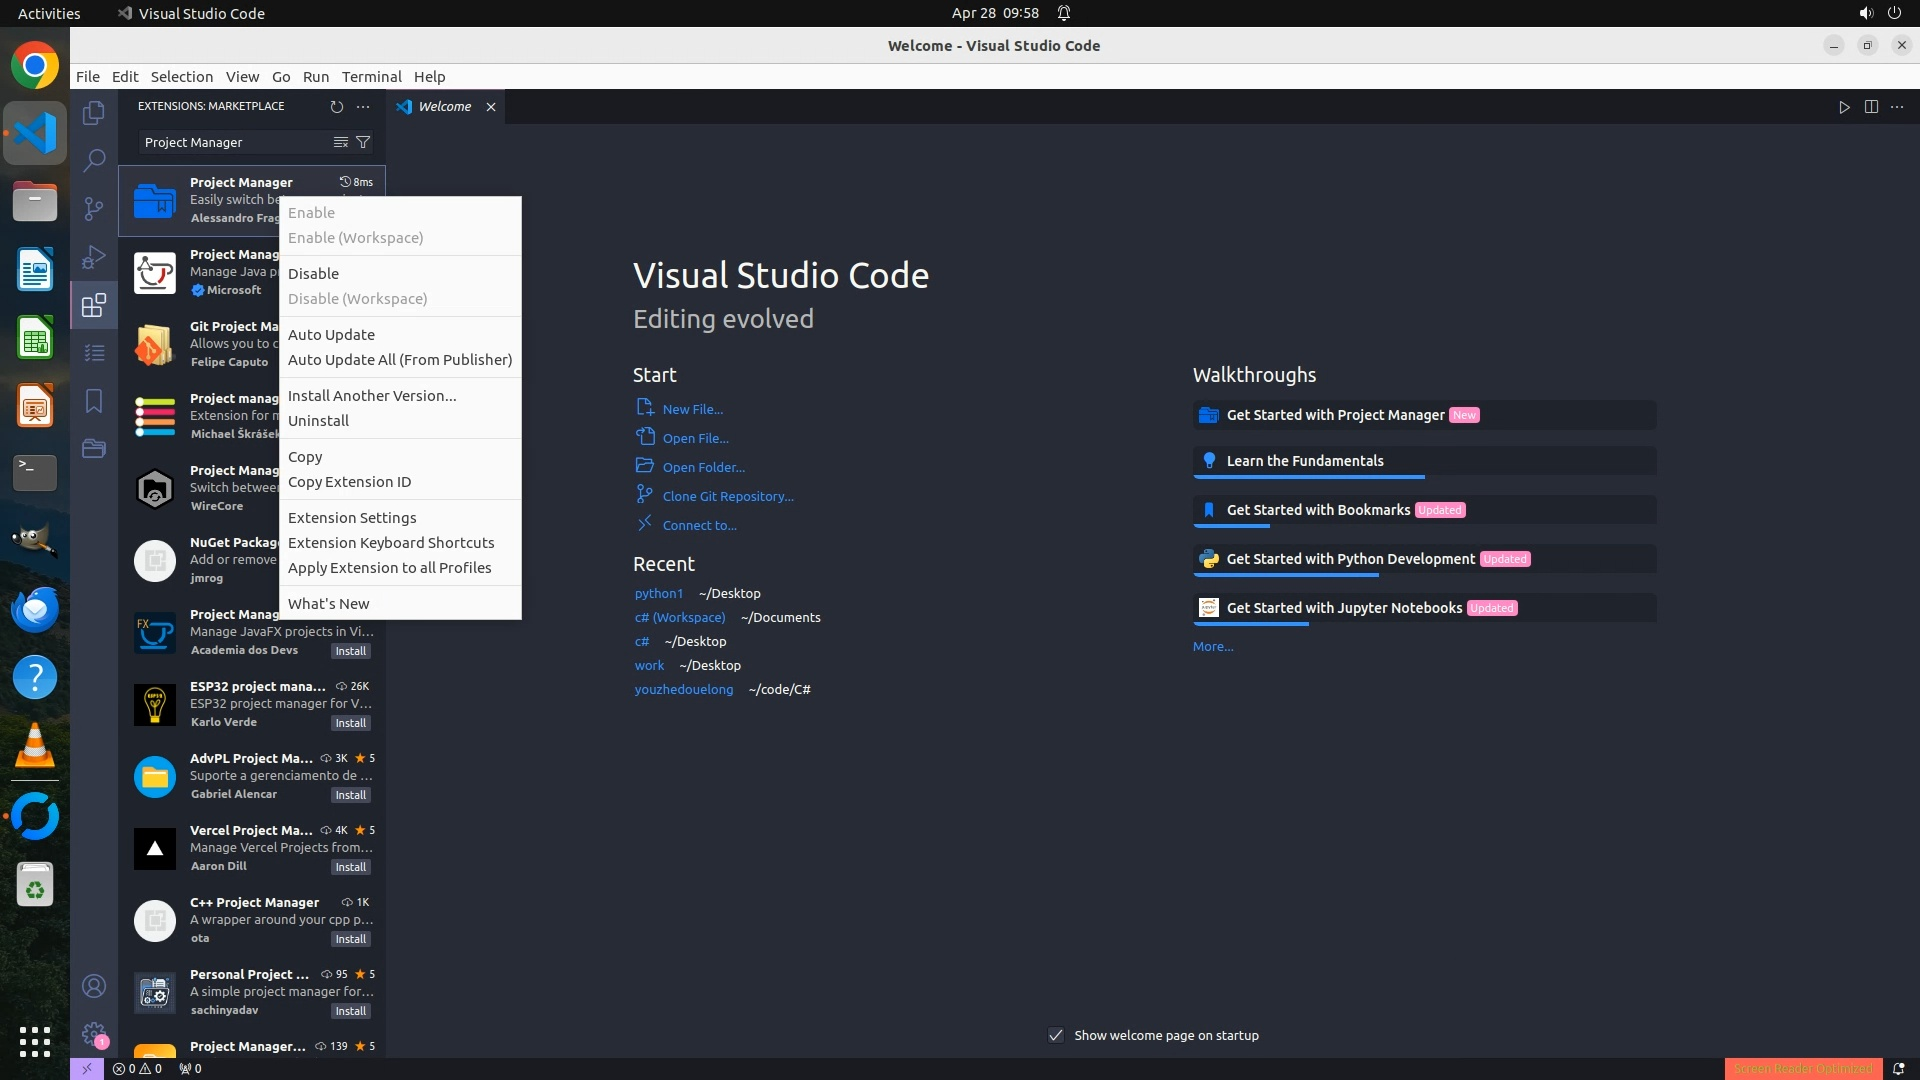Open the Bookmarks view icon
1920x1080 pixels.
[94, 401]
